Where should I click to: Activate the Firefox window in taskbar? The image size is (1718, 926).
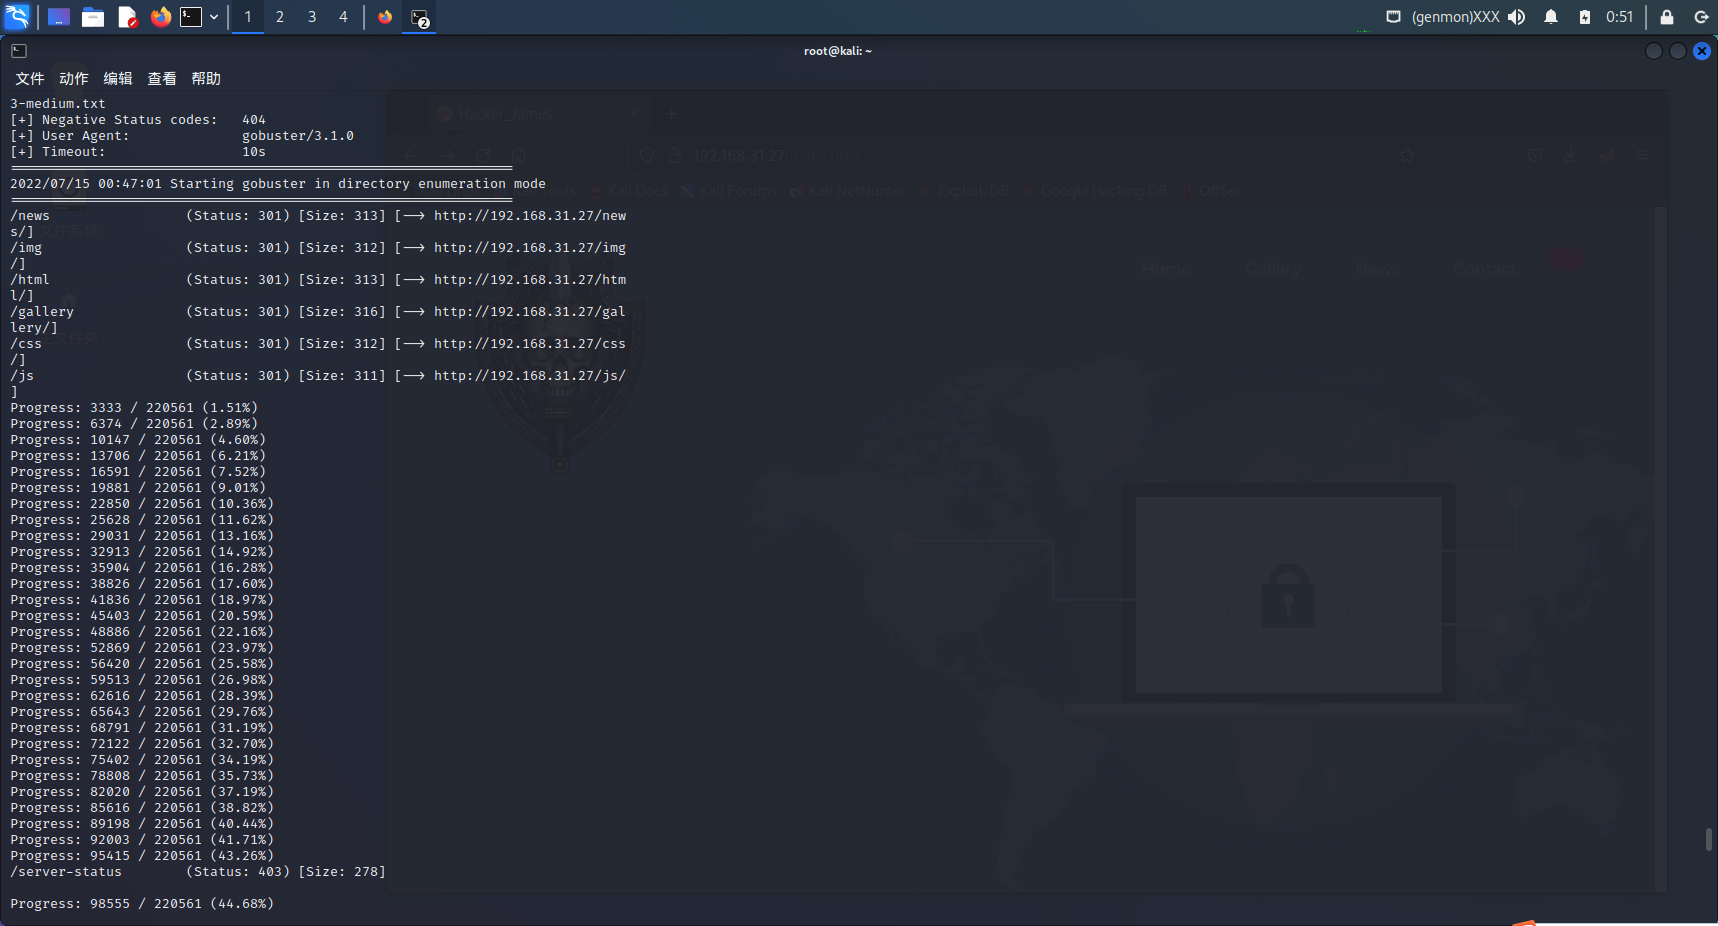coord(385,17)
